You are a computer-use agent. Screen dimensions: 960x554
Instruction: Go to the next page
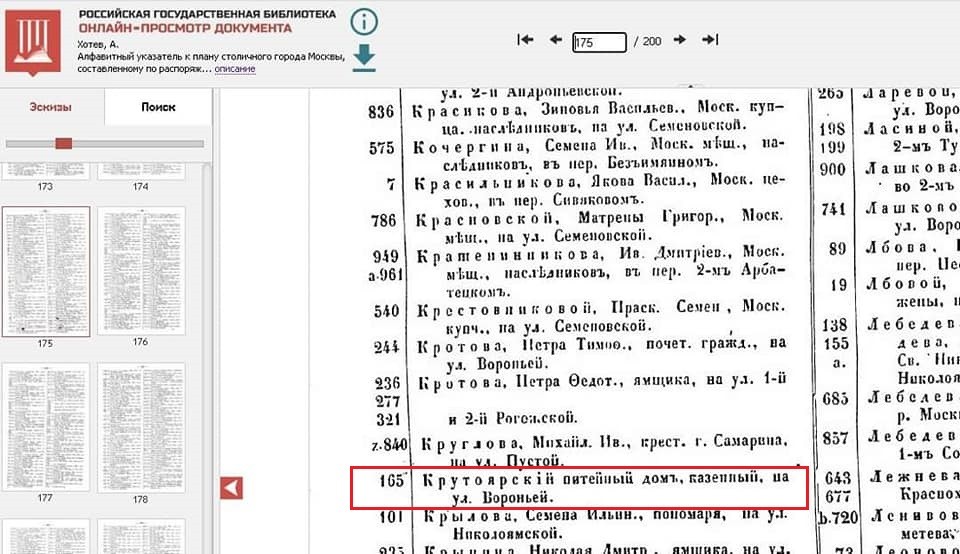(x=680, y=40)
